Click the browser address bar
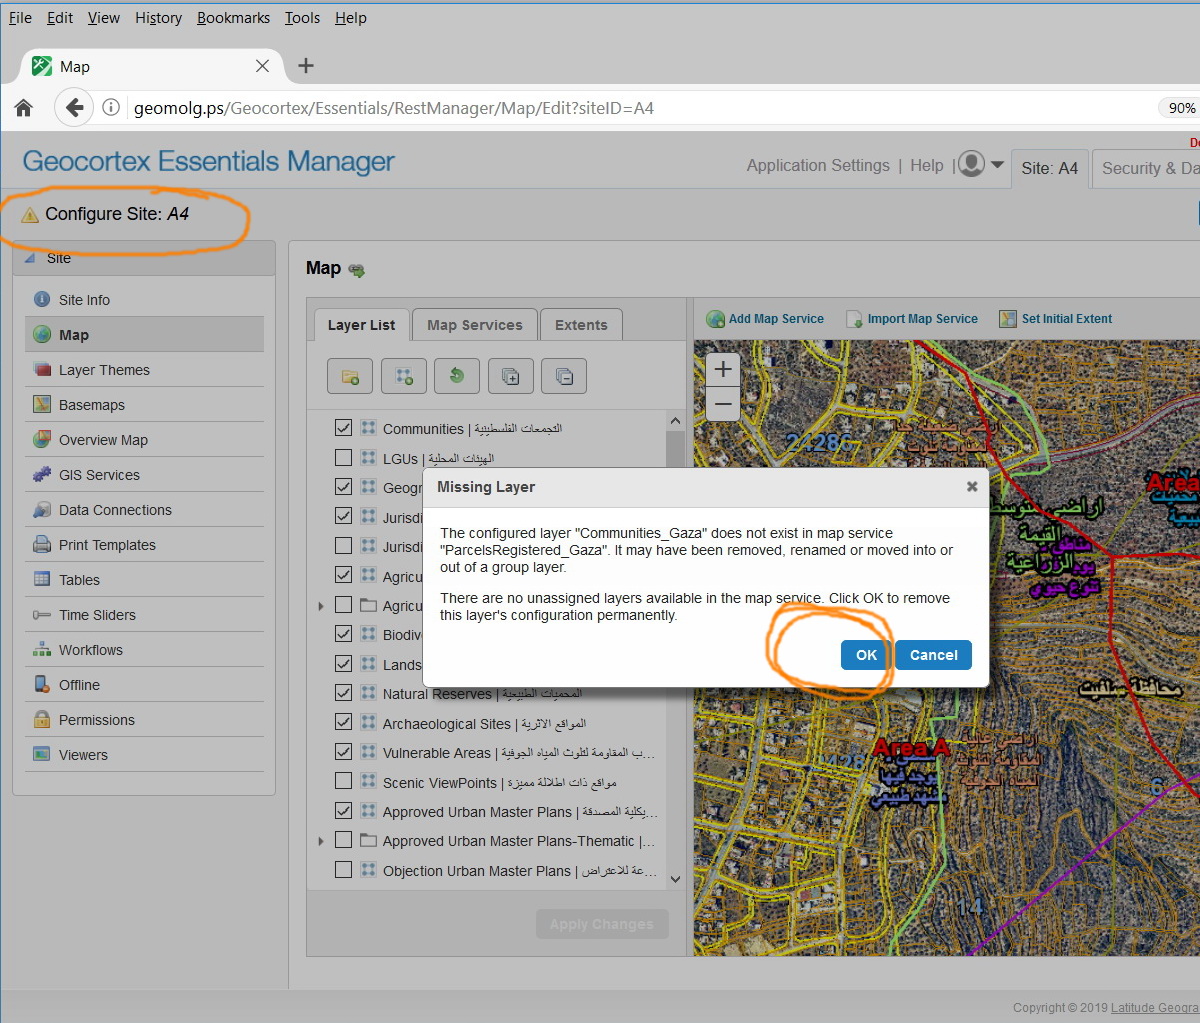The image size is (1200, 1023). click(x=640, y=108)
